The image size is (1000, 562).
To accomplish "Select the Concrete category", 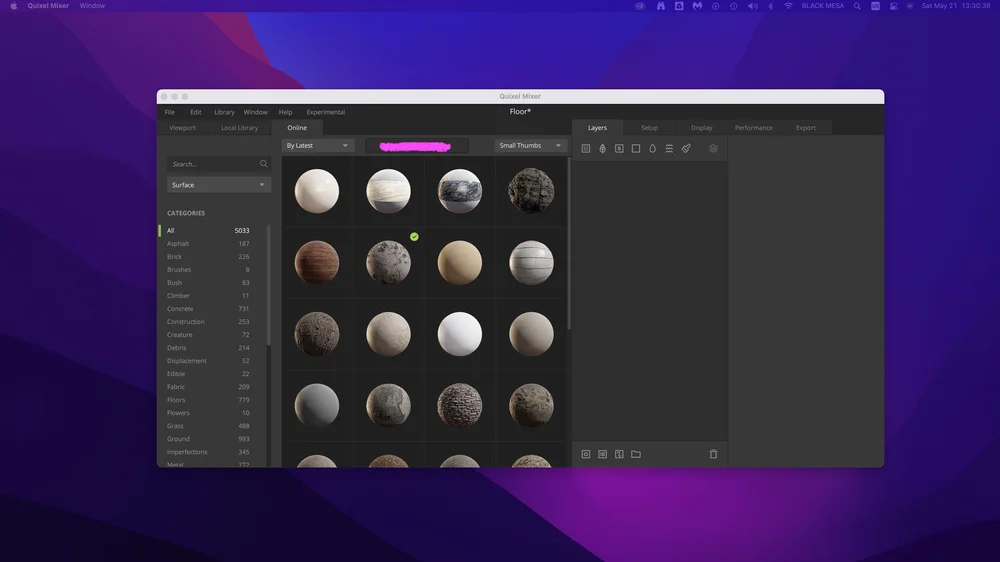I will pos(208,309).
